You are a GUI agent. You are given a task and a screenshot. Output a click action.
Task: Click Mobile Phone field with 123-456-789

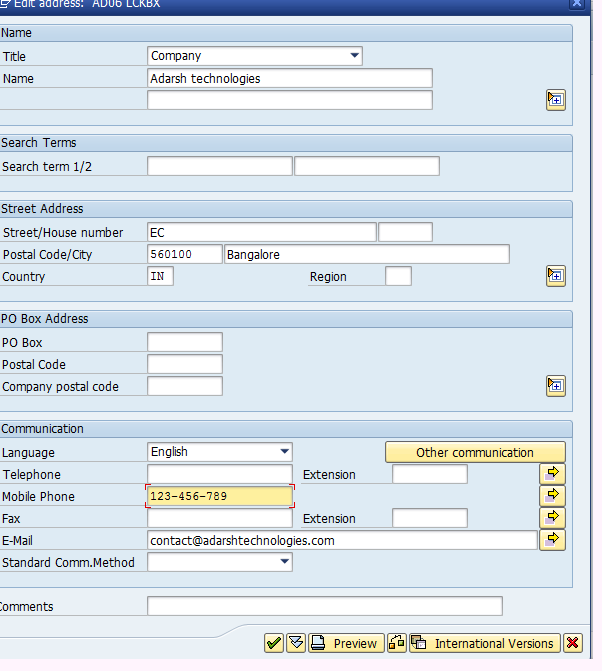219,496
